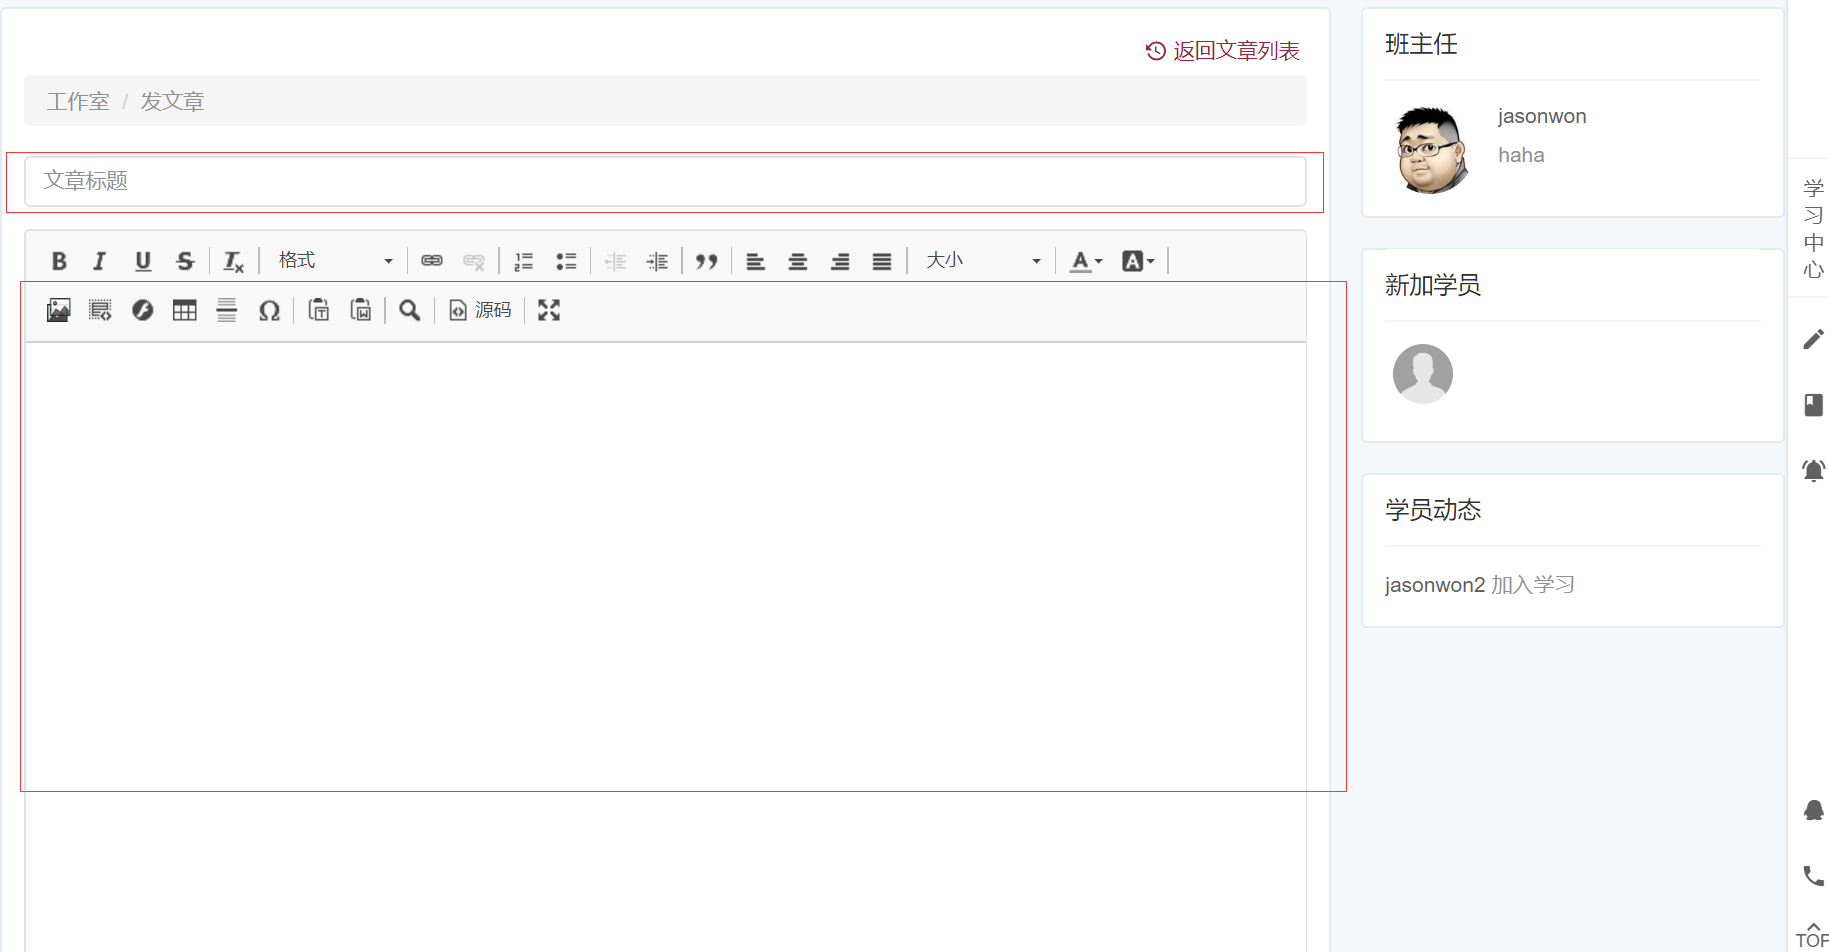The height and width of the screenshot is (952, 1829).
Task: Insert a special character (omega)
Action: point(269,310)
